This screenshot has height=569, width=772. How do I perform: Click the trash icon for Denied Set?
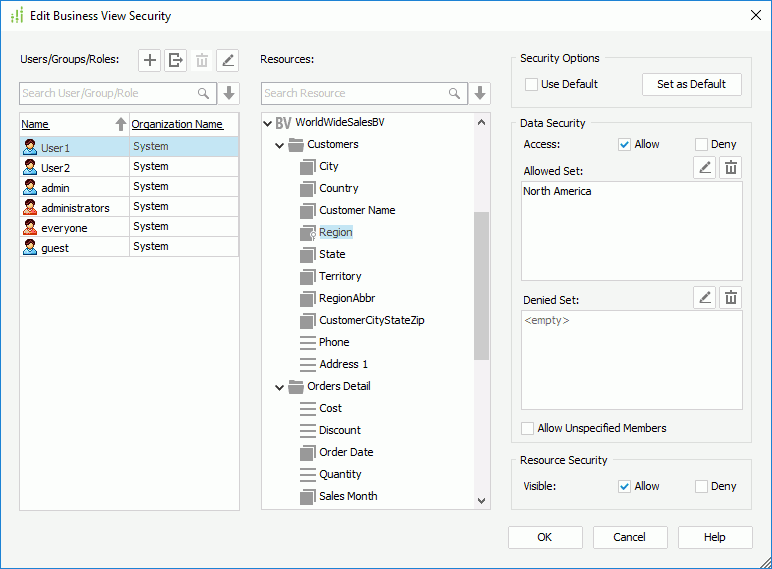pos(731,297)
